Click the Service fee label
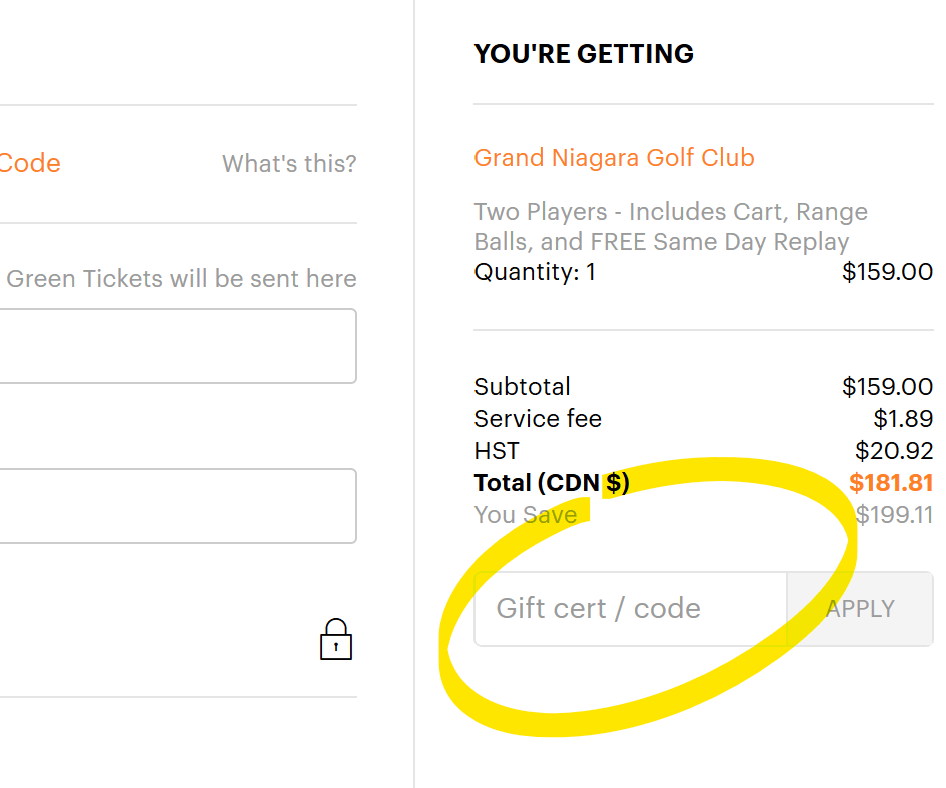 pos(538,419)
